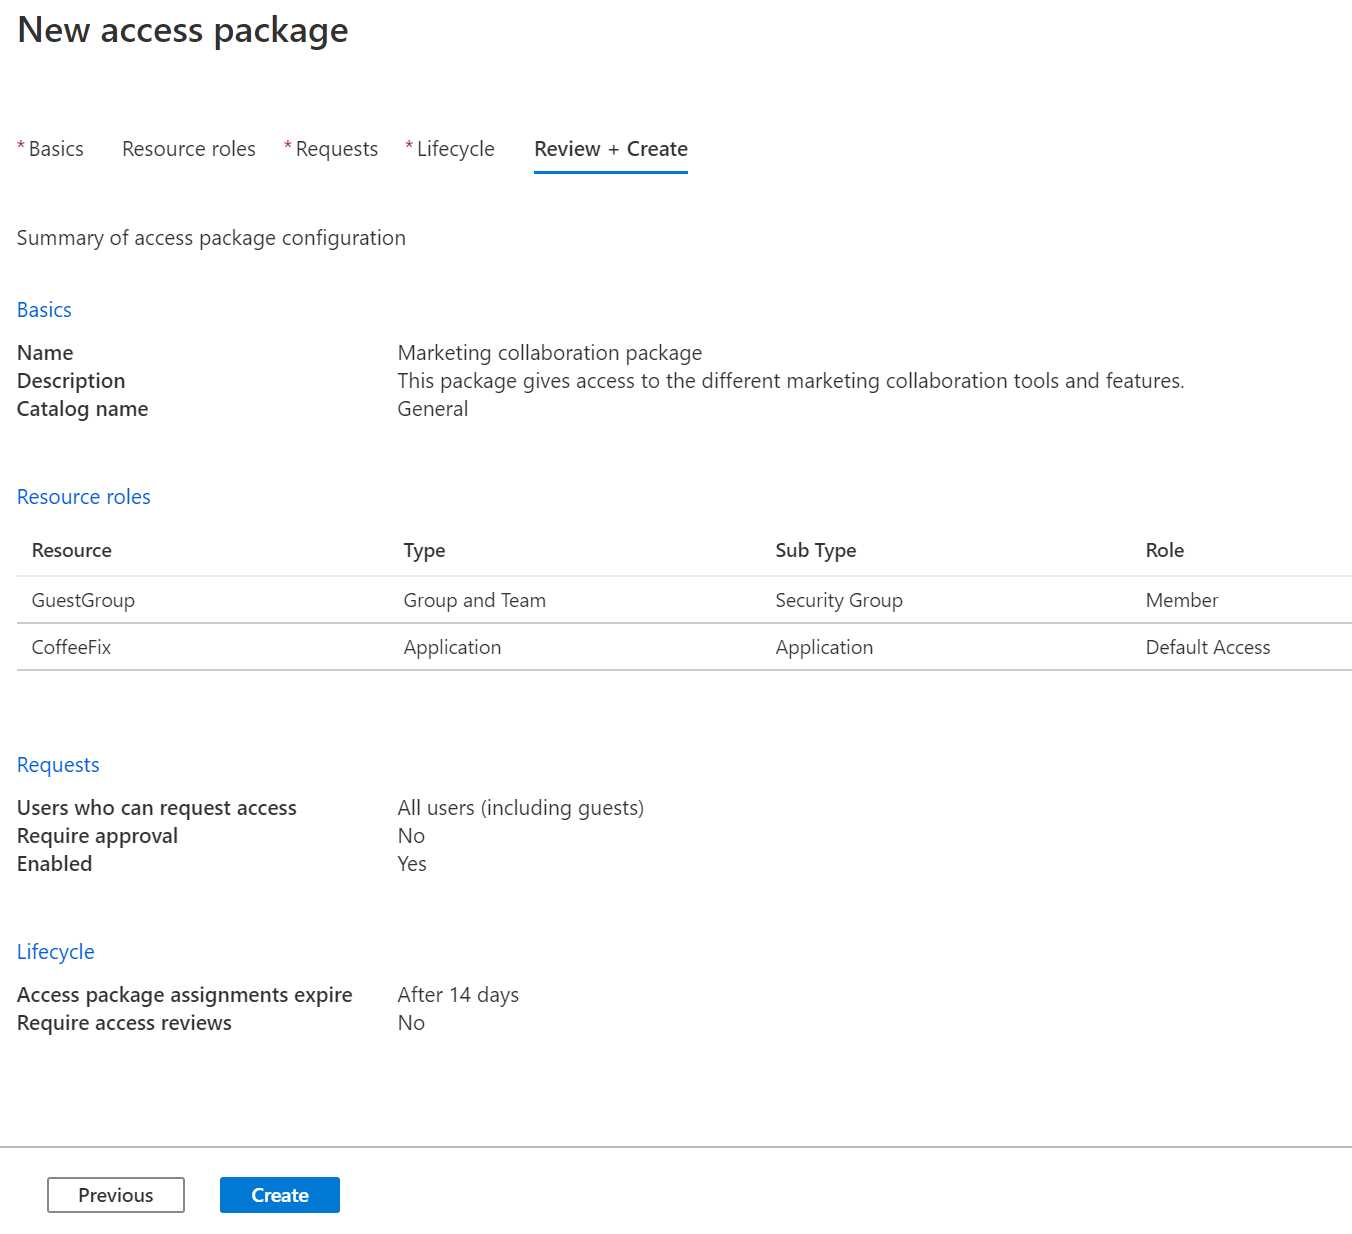Image resolution: width=1352 pixels, height=1234 pixels.
Task: Open the Lifecycle section link
Action: tap(55, 951)
